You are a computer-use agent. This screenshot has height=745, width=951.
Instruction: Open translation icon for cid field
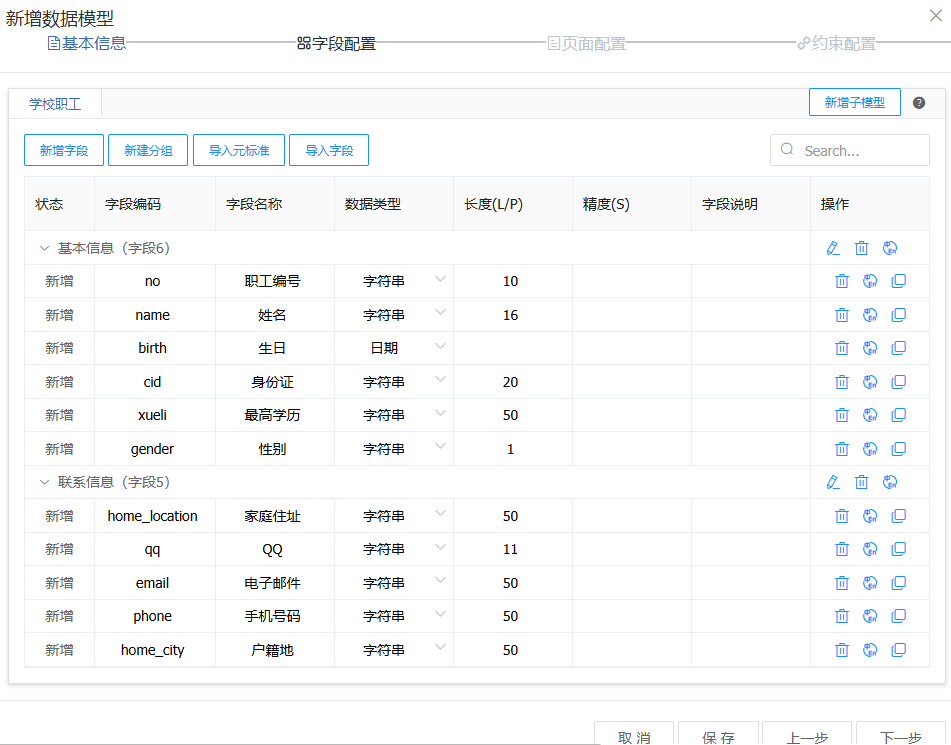(x=870, y=382)
